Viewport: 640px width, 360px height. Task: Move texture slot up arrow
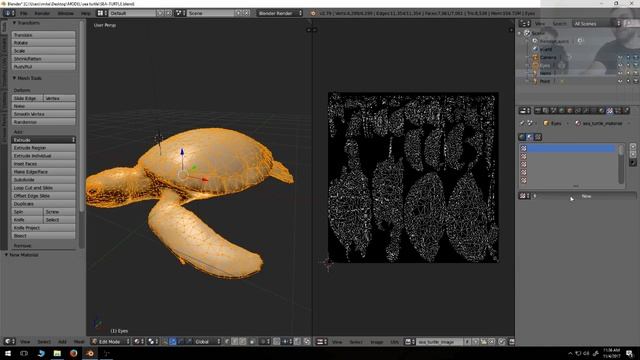[x=633, y=147]
